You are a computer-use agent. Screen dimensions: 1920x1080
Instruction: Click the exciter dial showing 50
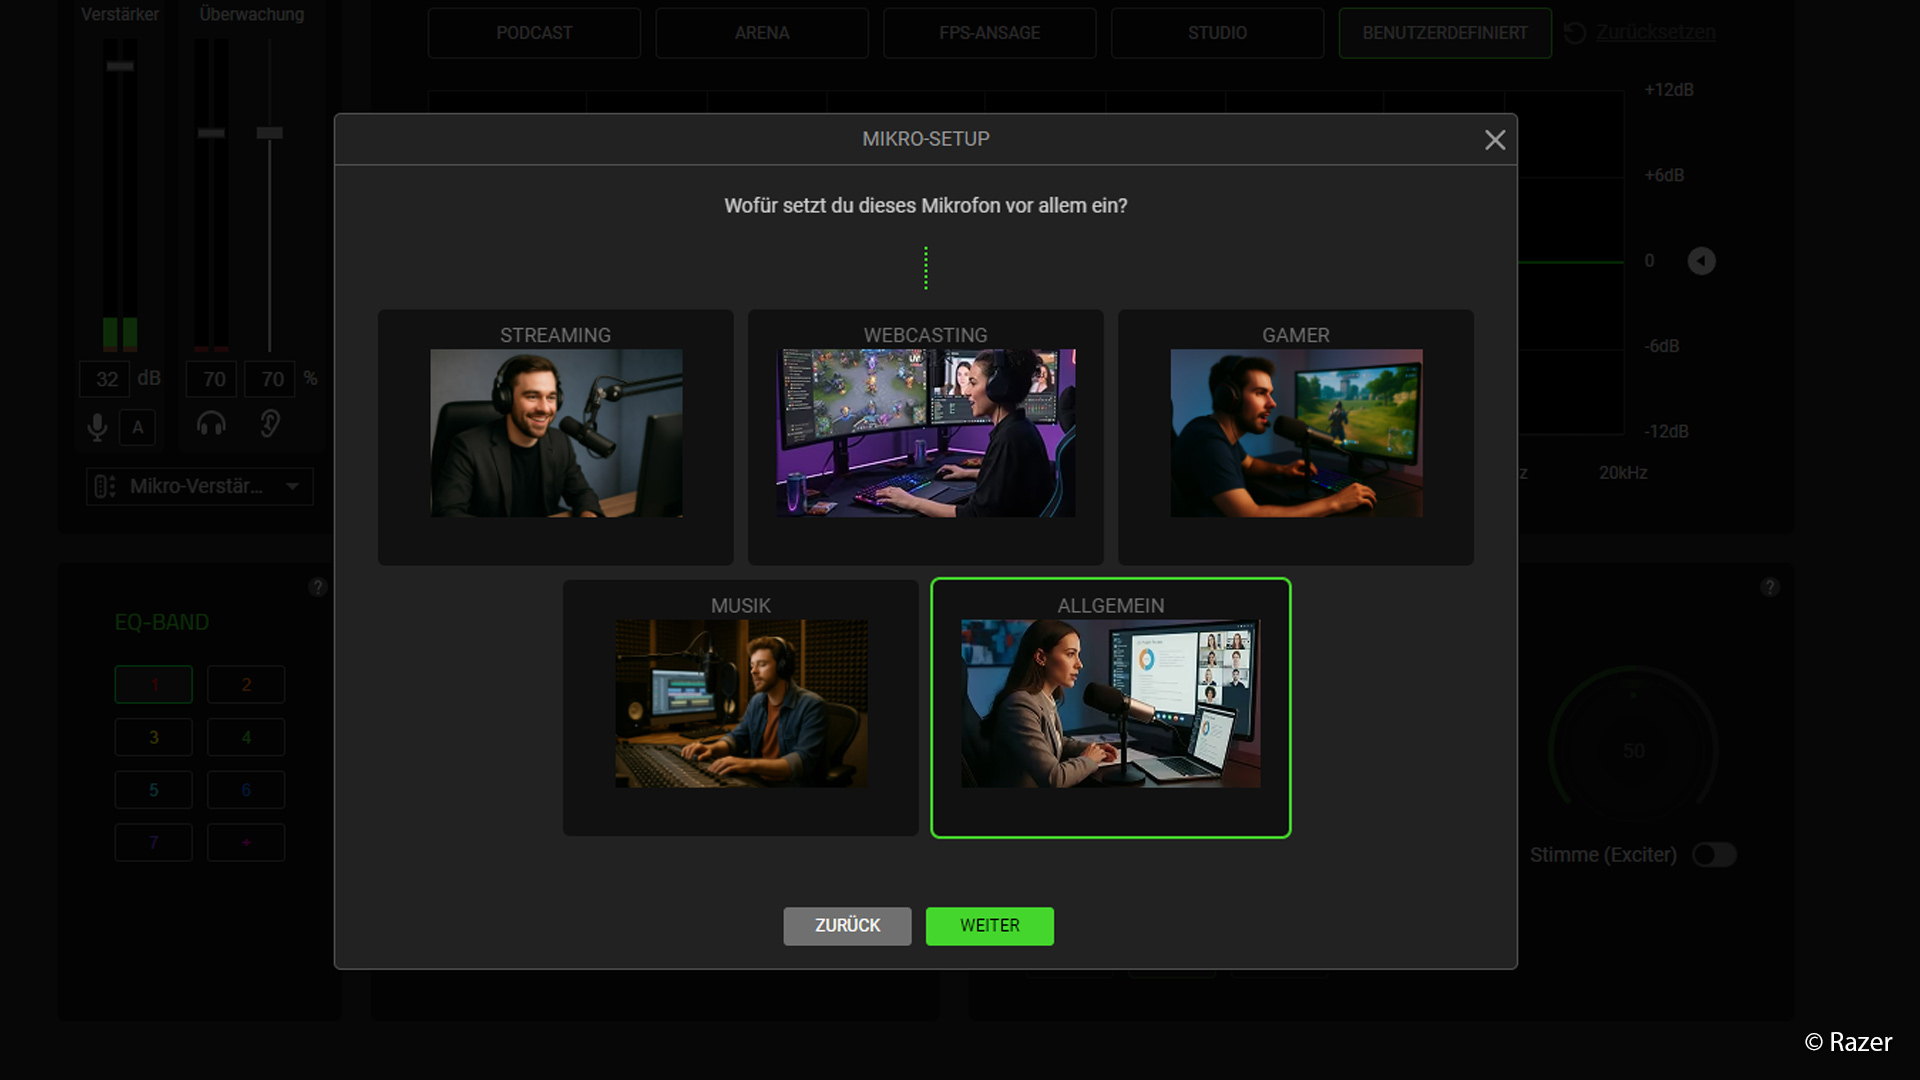1633,750
